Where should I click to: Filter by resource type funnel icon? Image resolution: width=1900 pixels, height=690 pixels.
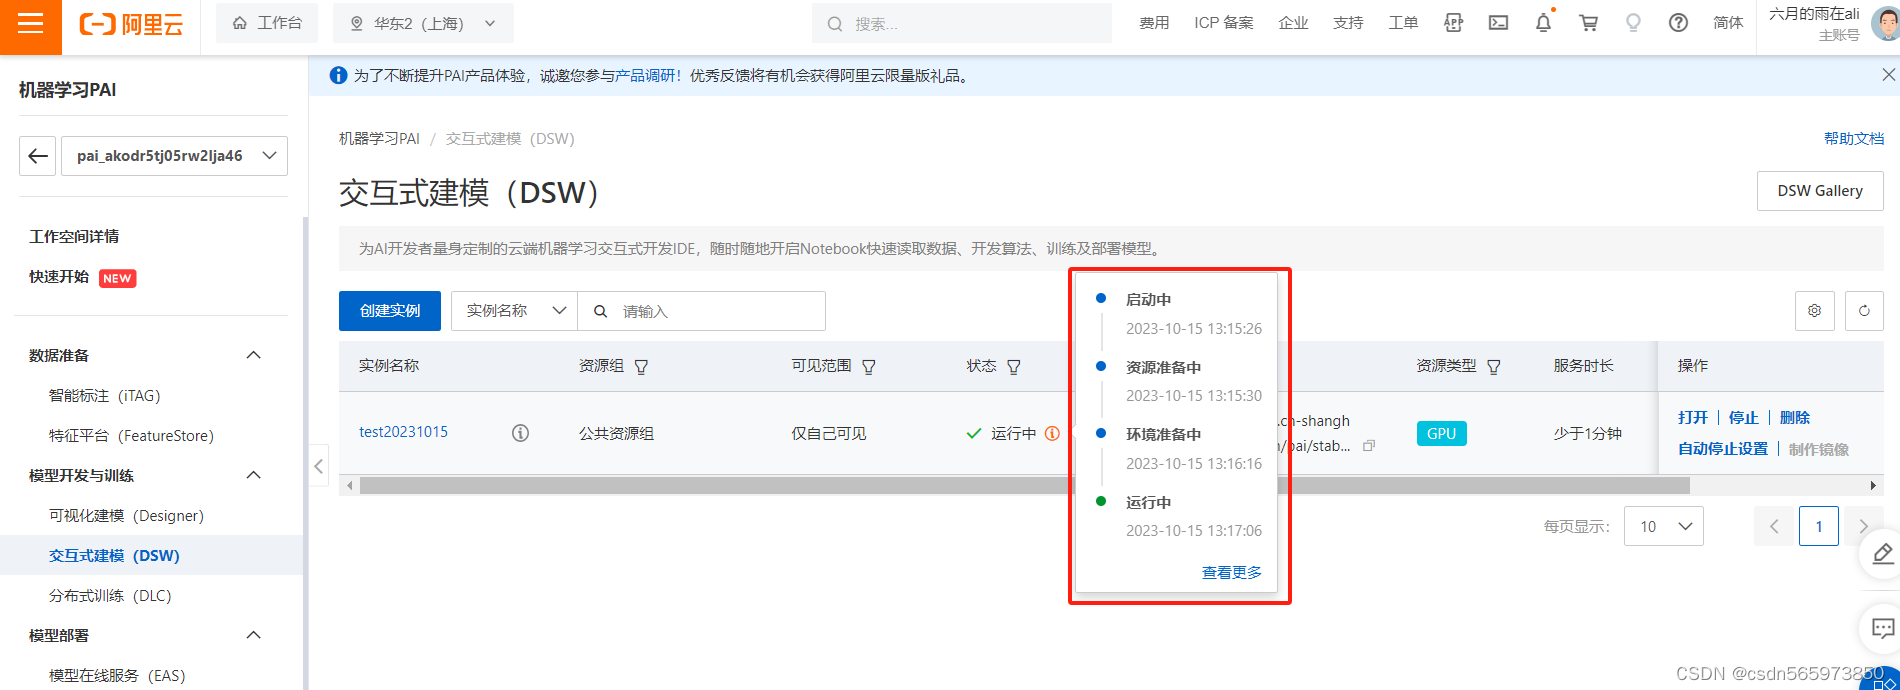[x=1493, y=367]
